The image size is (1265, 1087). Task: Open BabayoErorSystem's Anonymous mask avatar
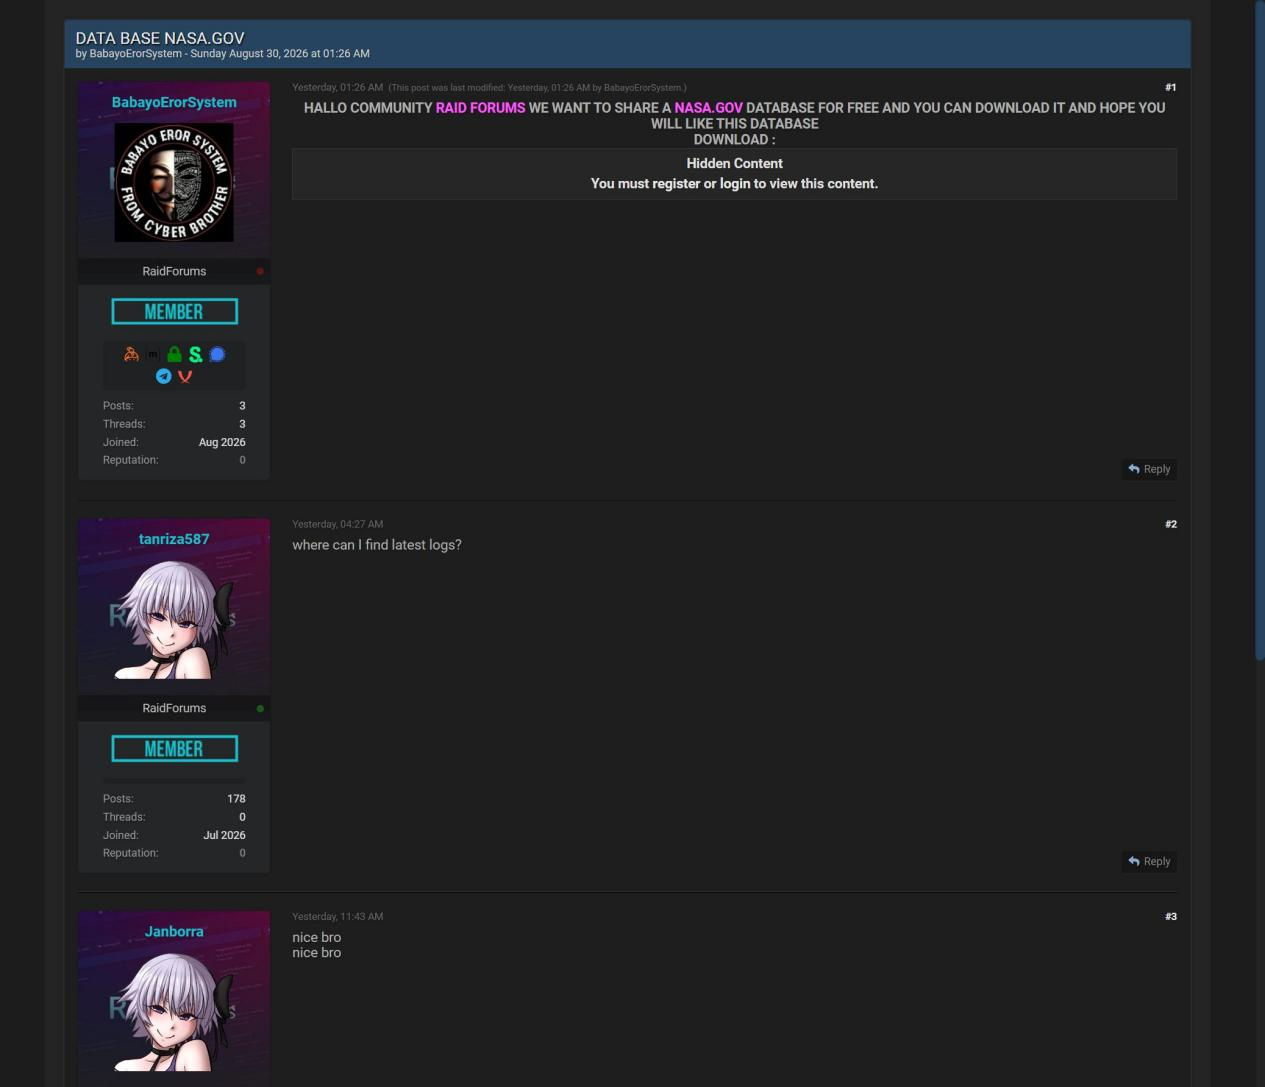(x=174, y=182)
